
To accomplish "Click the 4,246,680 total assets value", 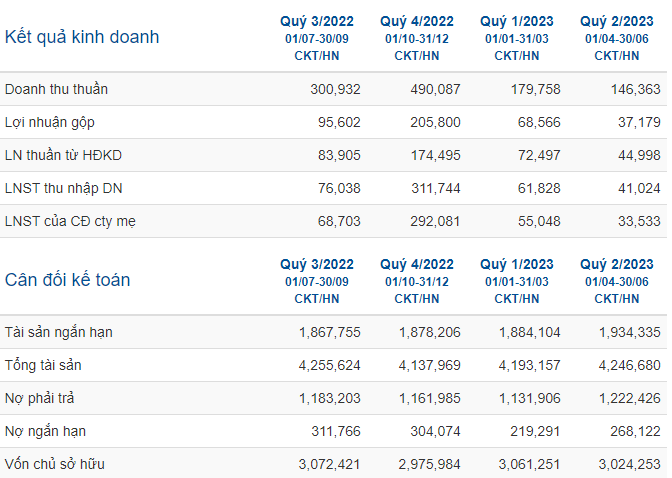I will pyautogui.click(x=630, y=365).
